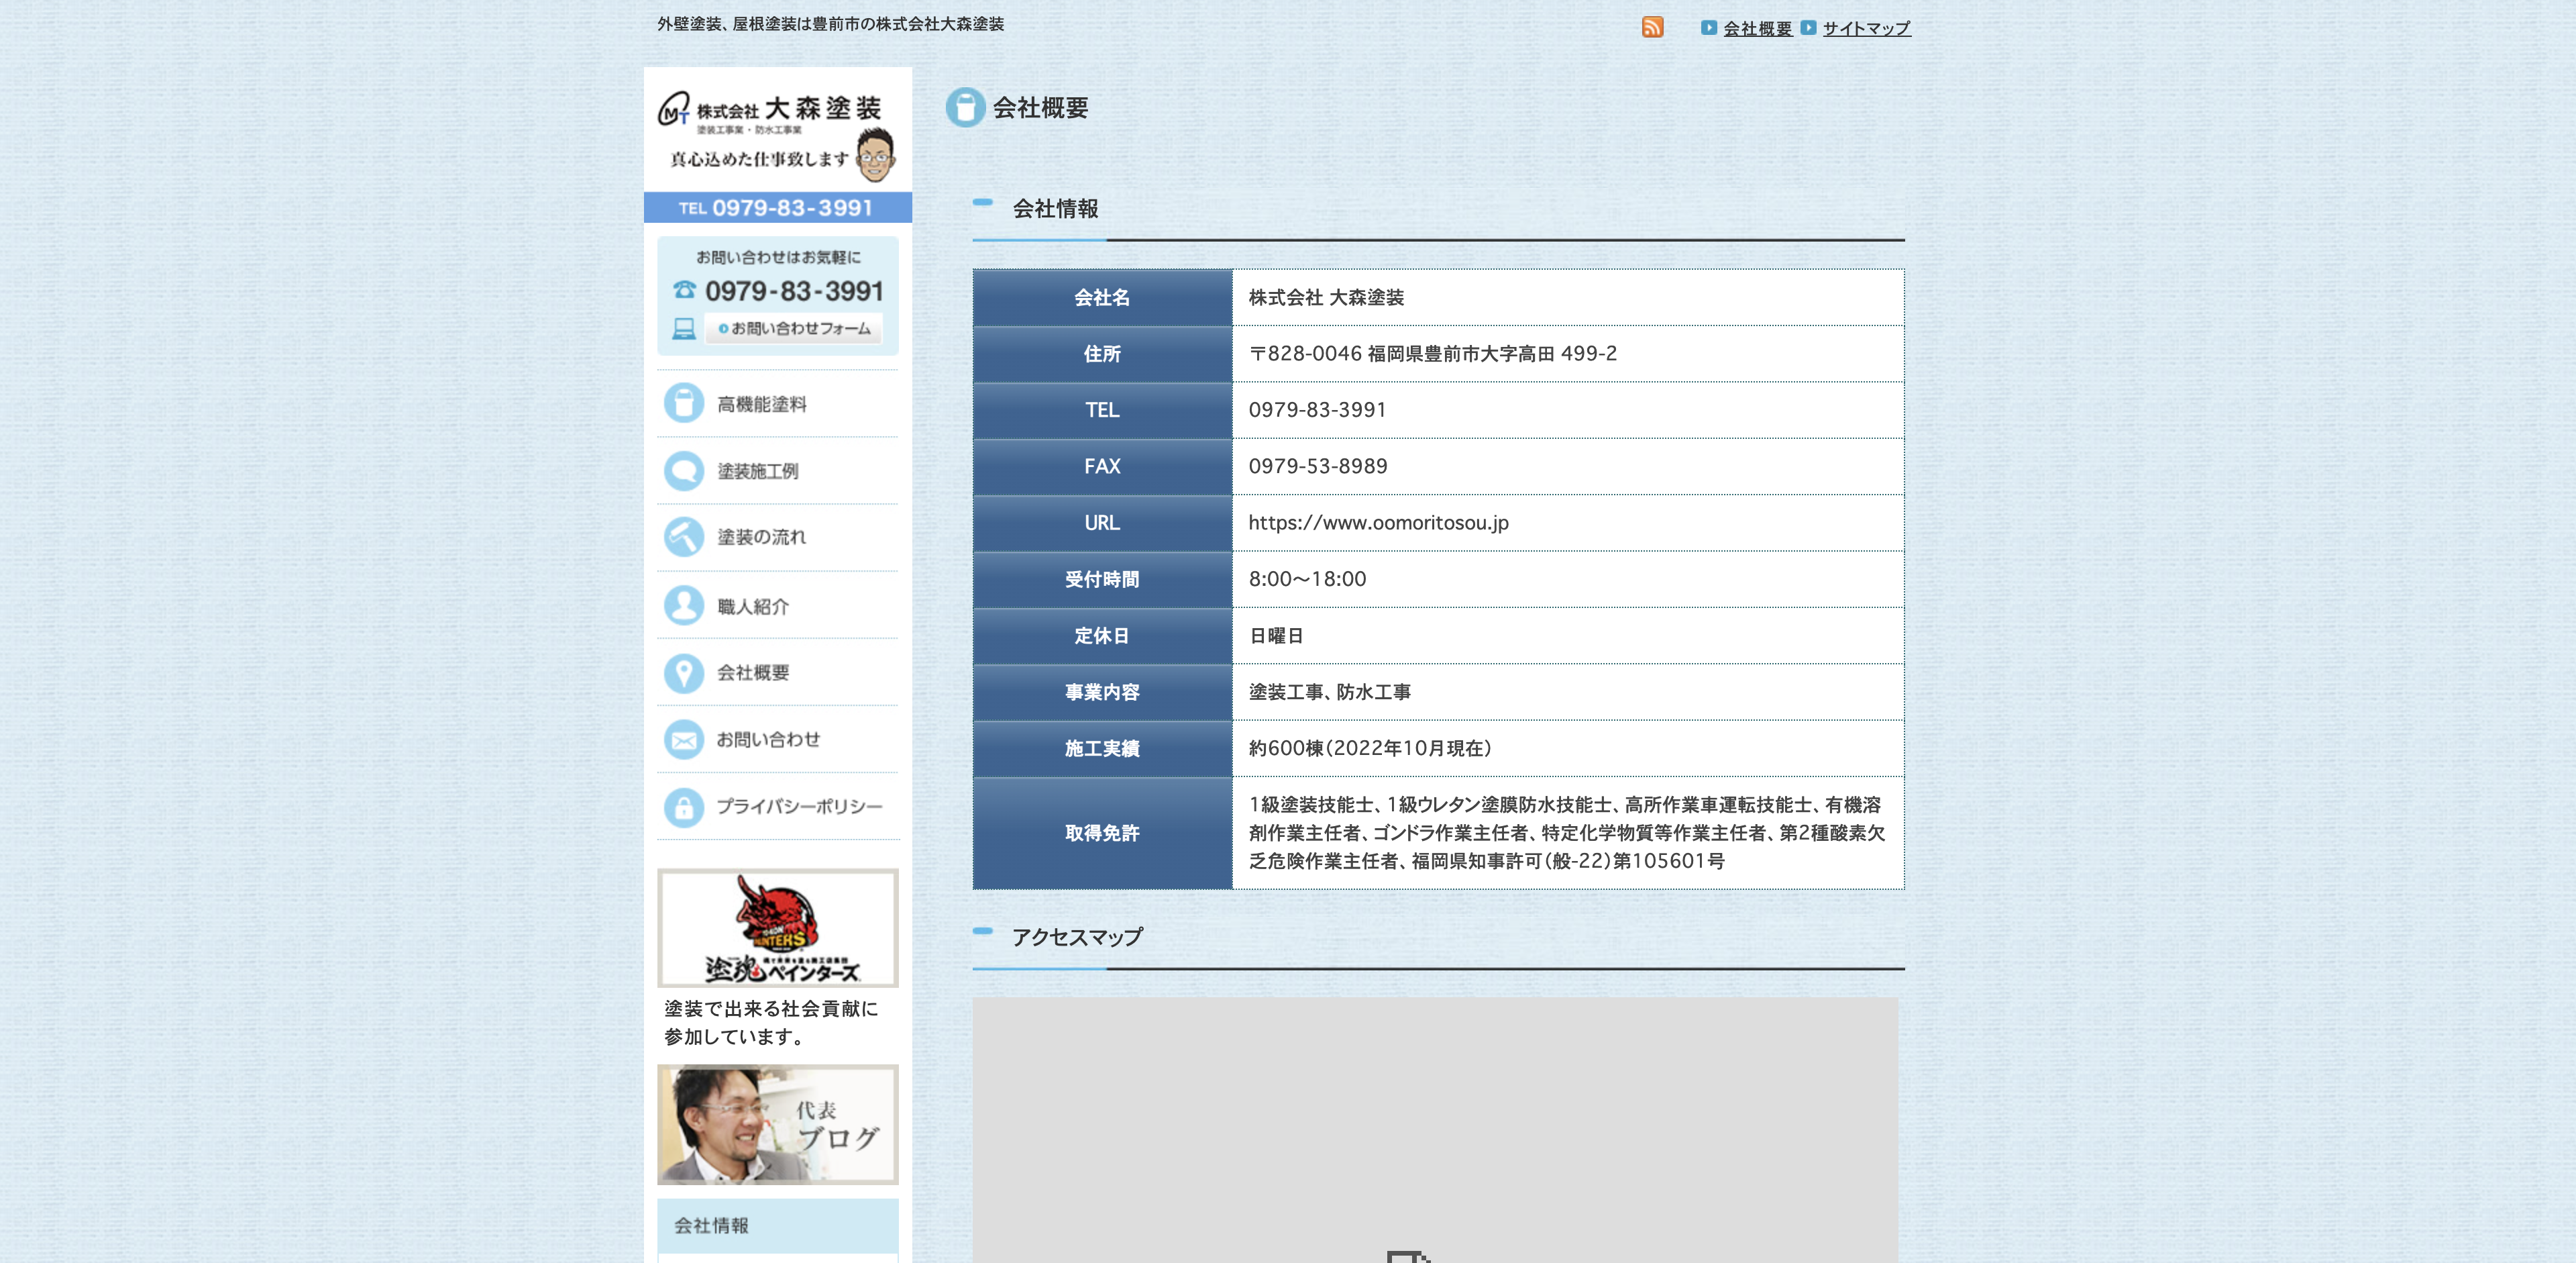Click the 日曜日 holiday value

[x=1276, y=635]
